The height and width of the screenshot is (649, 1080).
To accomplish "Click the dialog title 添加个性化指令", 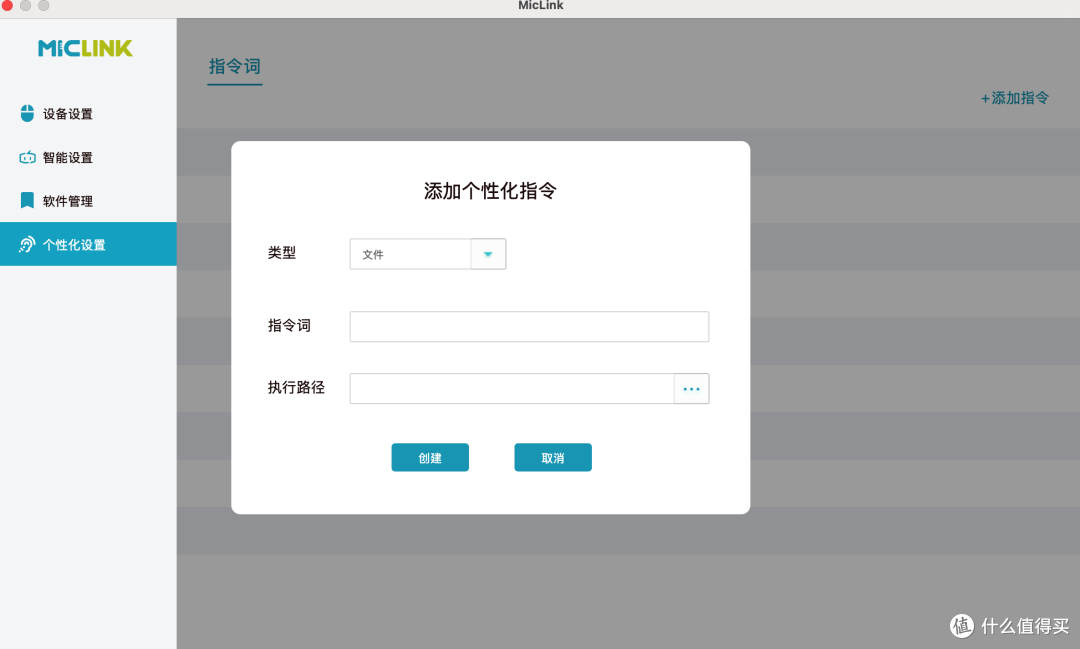I will [x=490, y=191].
